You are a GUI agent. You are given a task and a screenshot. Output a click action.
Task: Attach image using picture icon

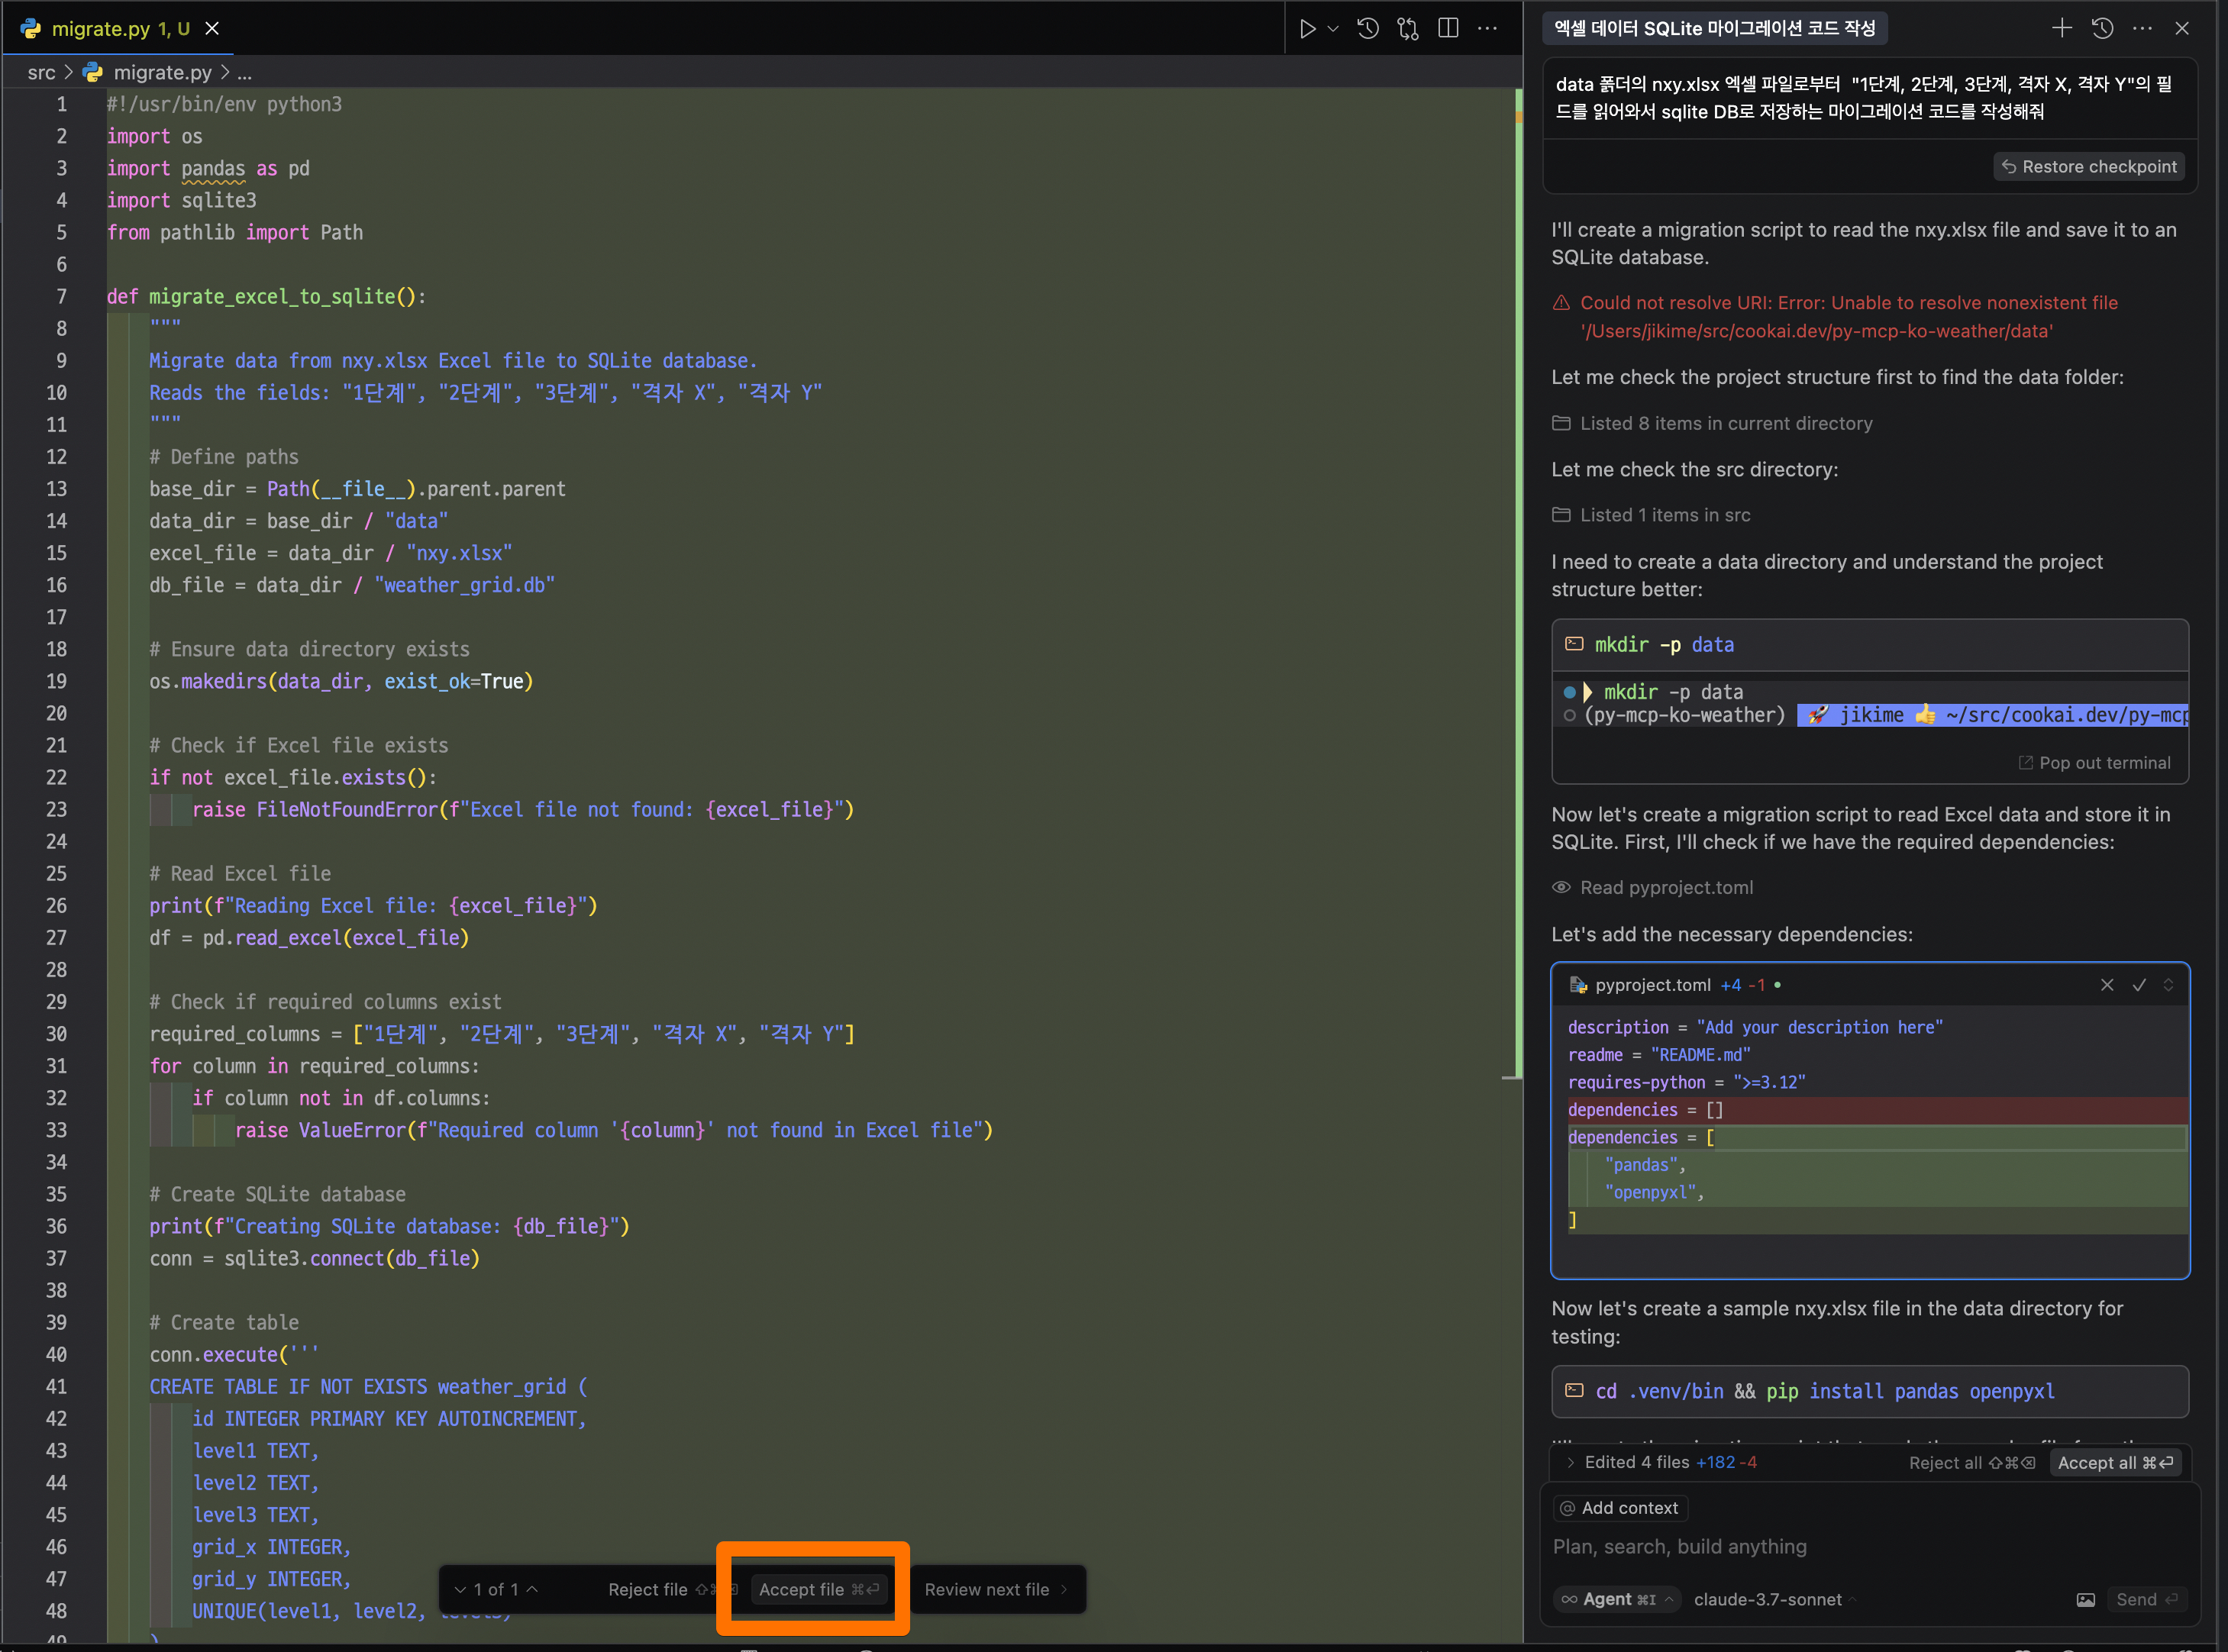tap(2085, 1599)
